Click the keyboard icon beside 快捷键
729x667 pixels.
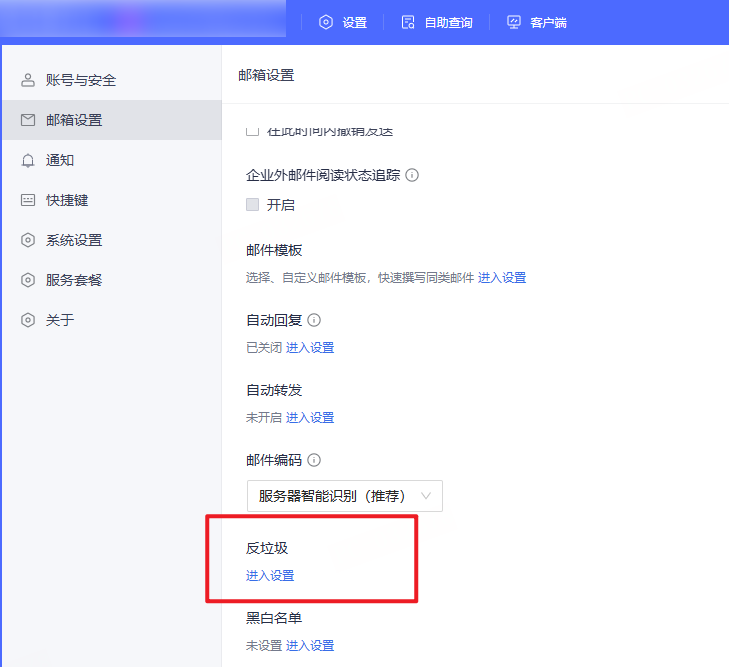[x=28, y=200]
